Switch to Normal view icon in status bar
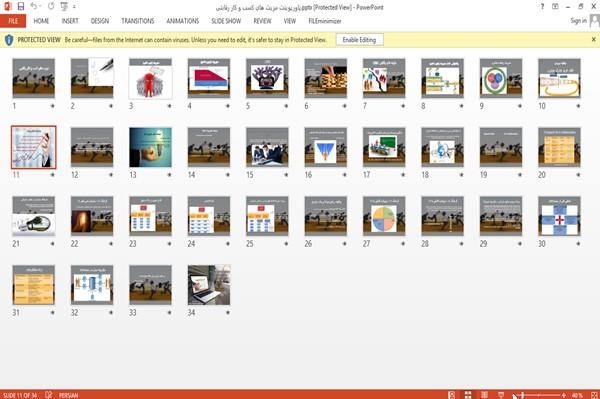This screenshot has height=399, width=600. 452,395
